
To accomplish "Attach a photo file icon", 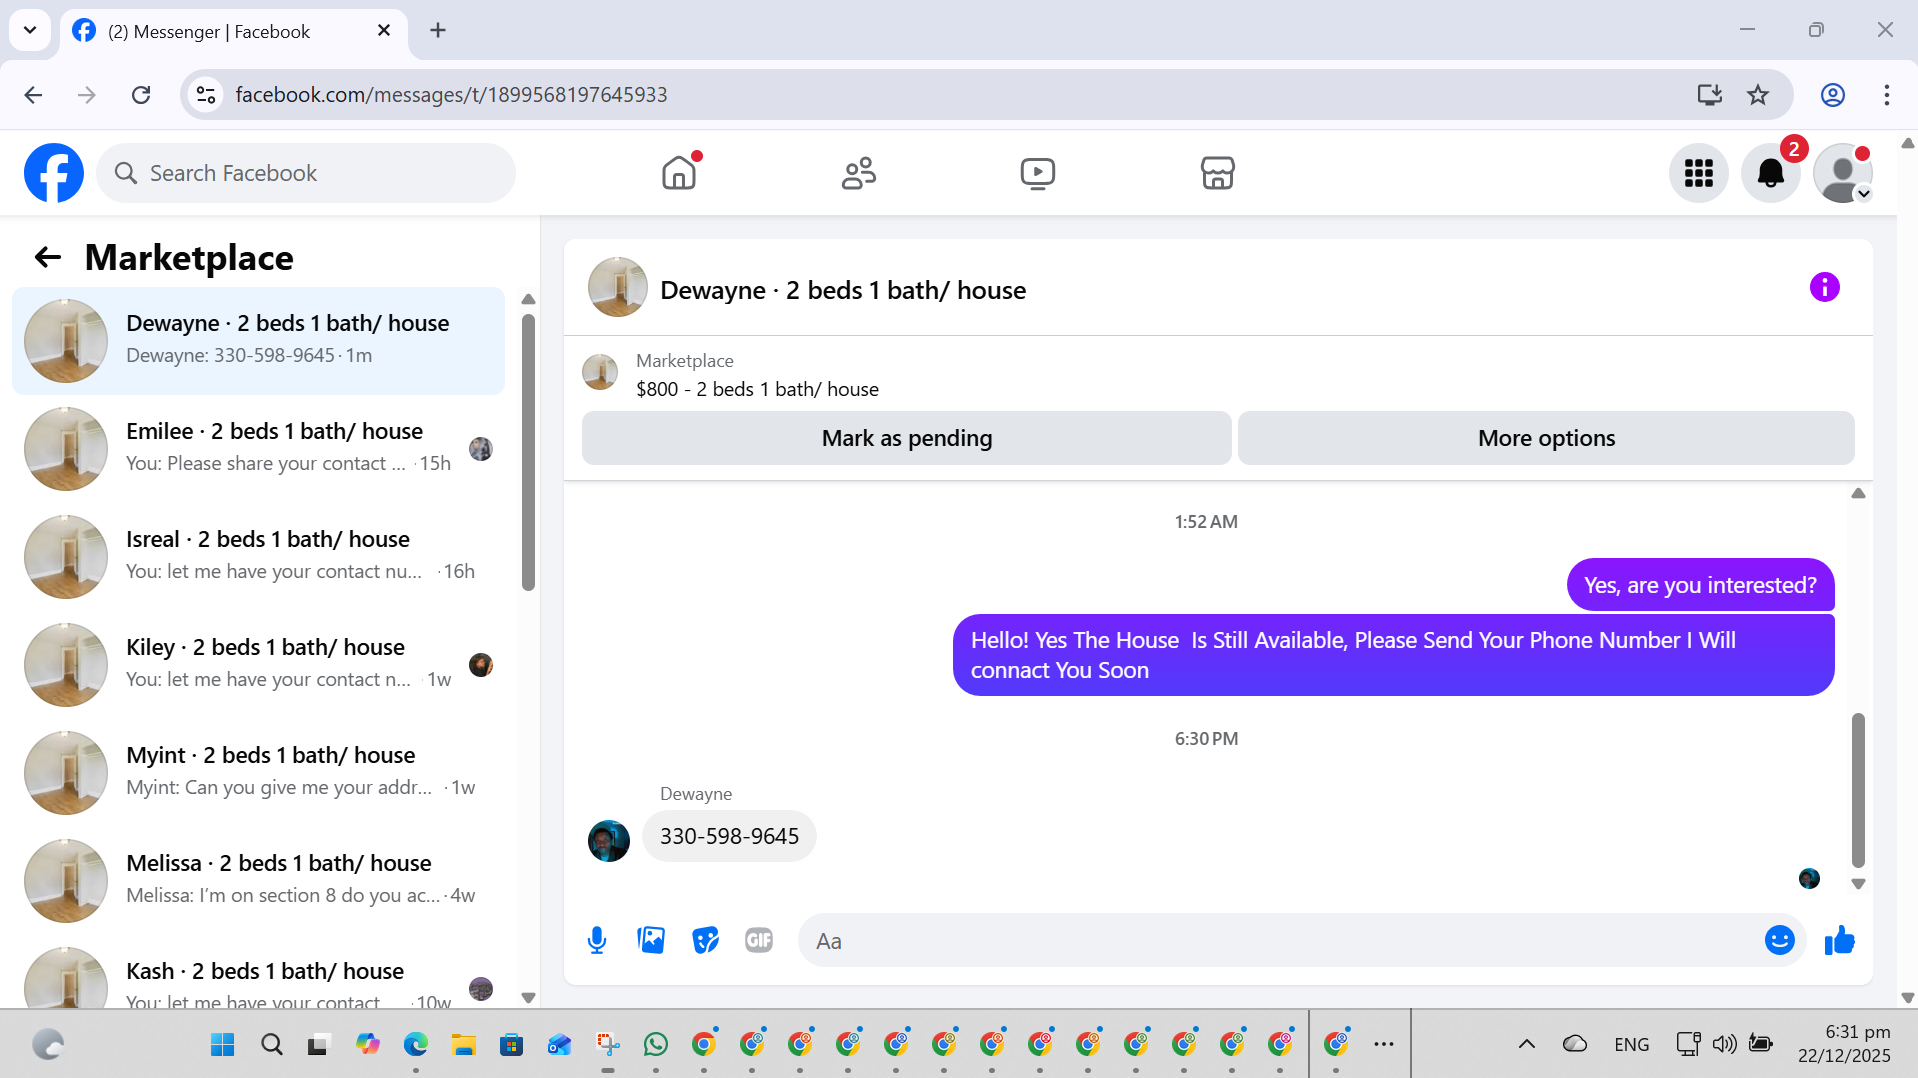I will [x=651, y=940].
